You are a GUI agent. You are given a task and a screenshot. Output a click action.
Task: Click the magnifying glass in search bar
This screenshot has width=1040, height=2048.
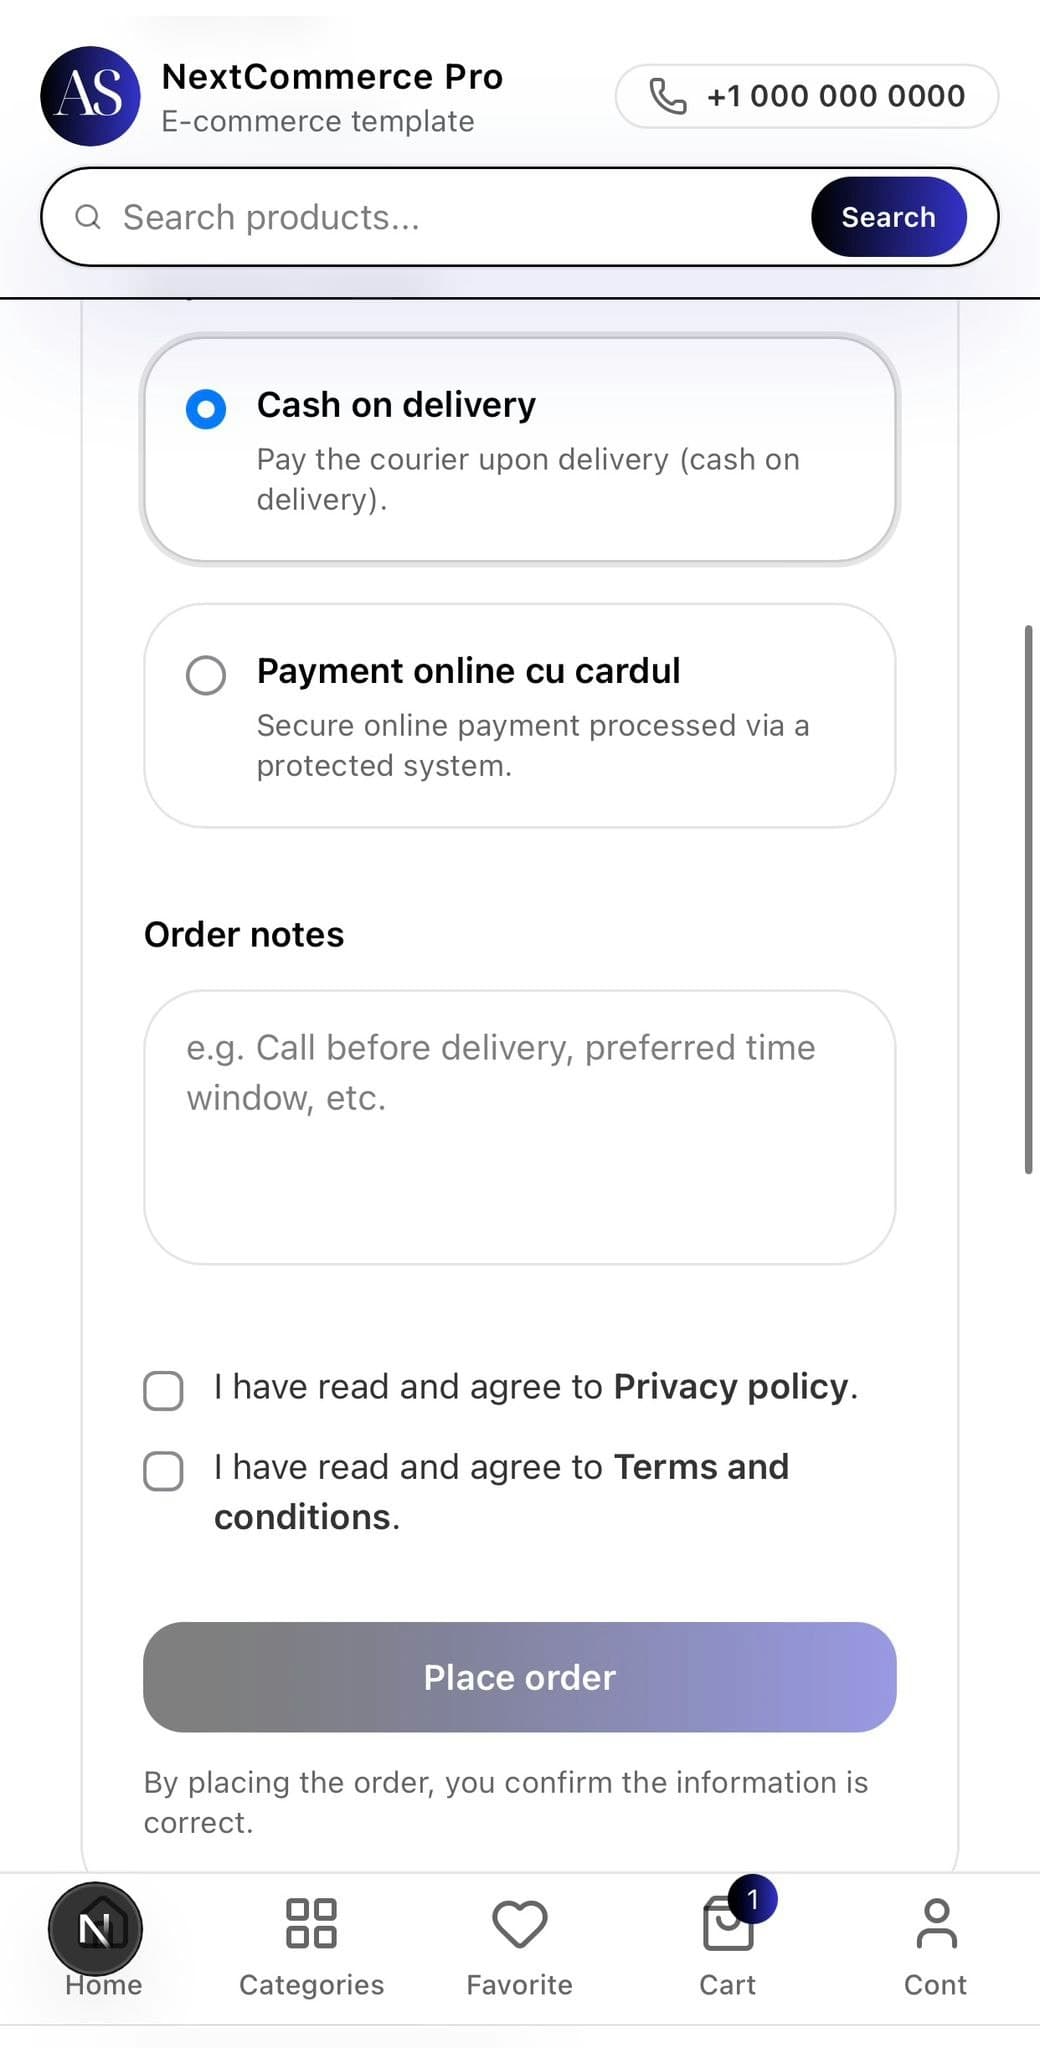tap(89, 216)
